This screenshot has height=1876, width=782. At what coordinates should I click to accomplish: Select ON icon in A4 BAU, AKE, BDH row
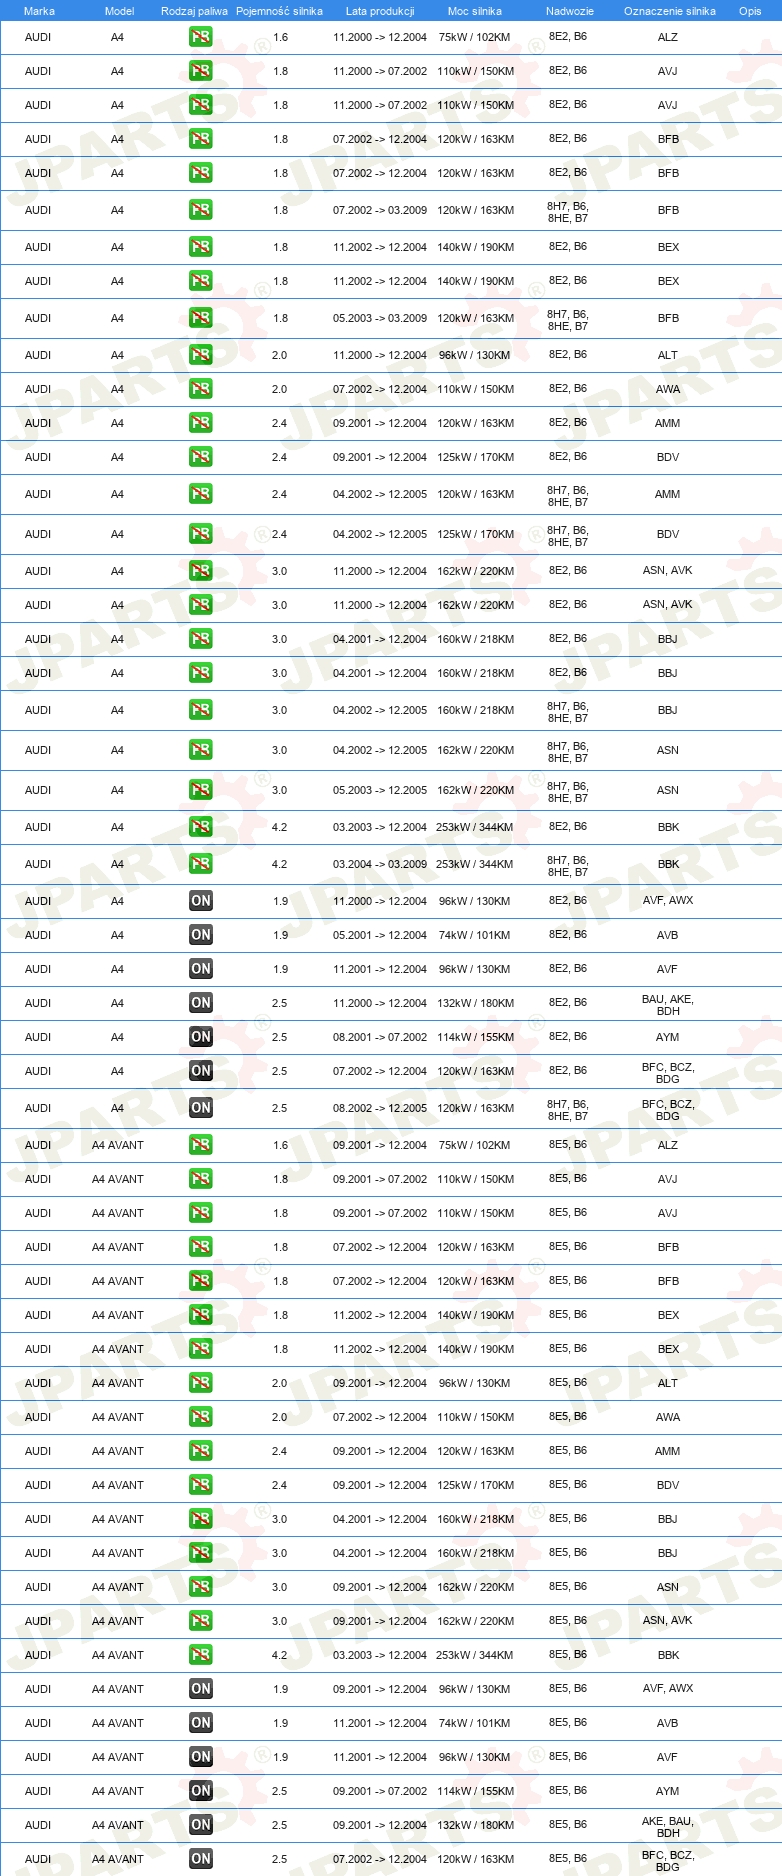(200, 1003)
